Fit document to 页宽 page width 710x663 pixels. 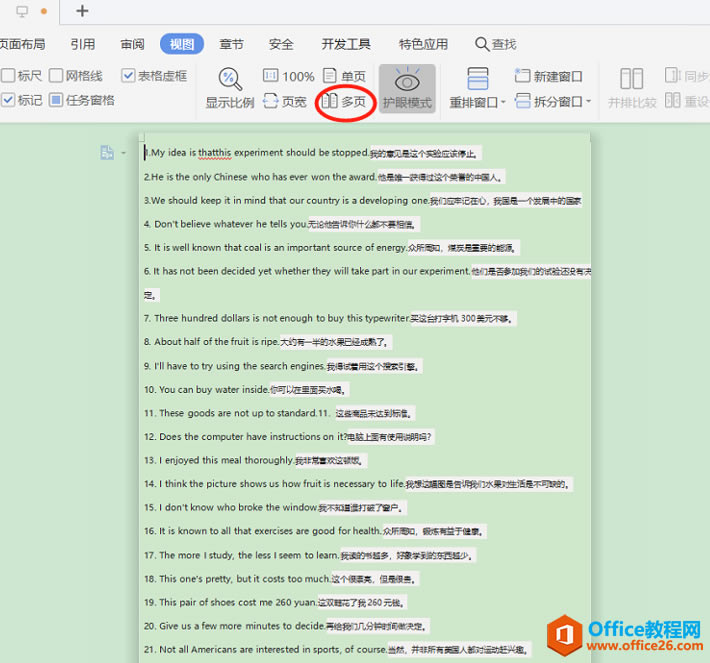pos(285,101)
